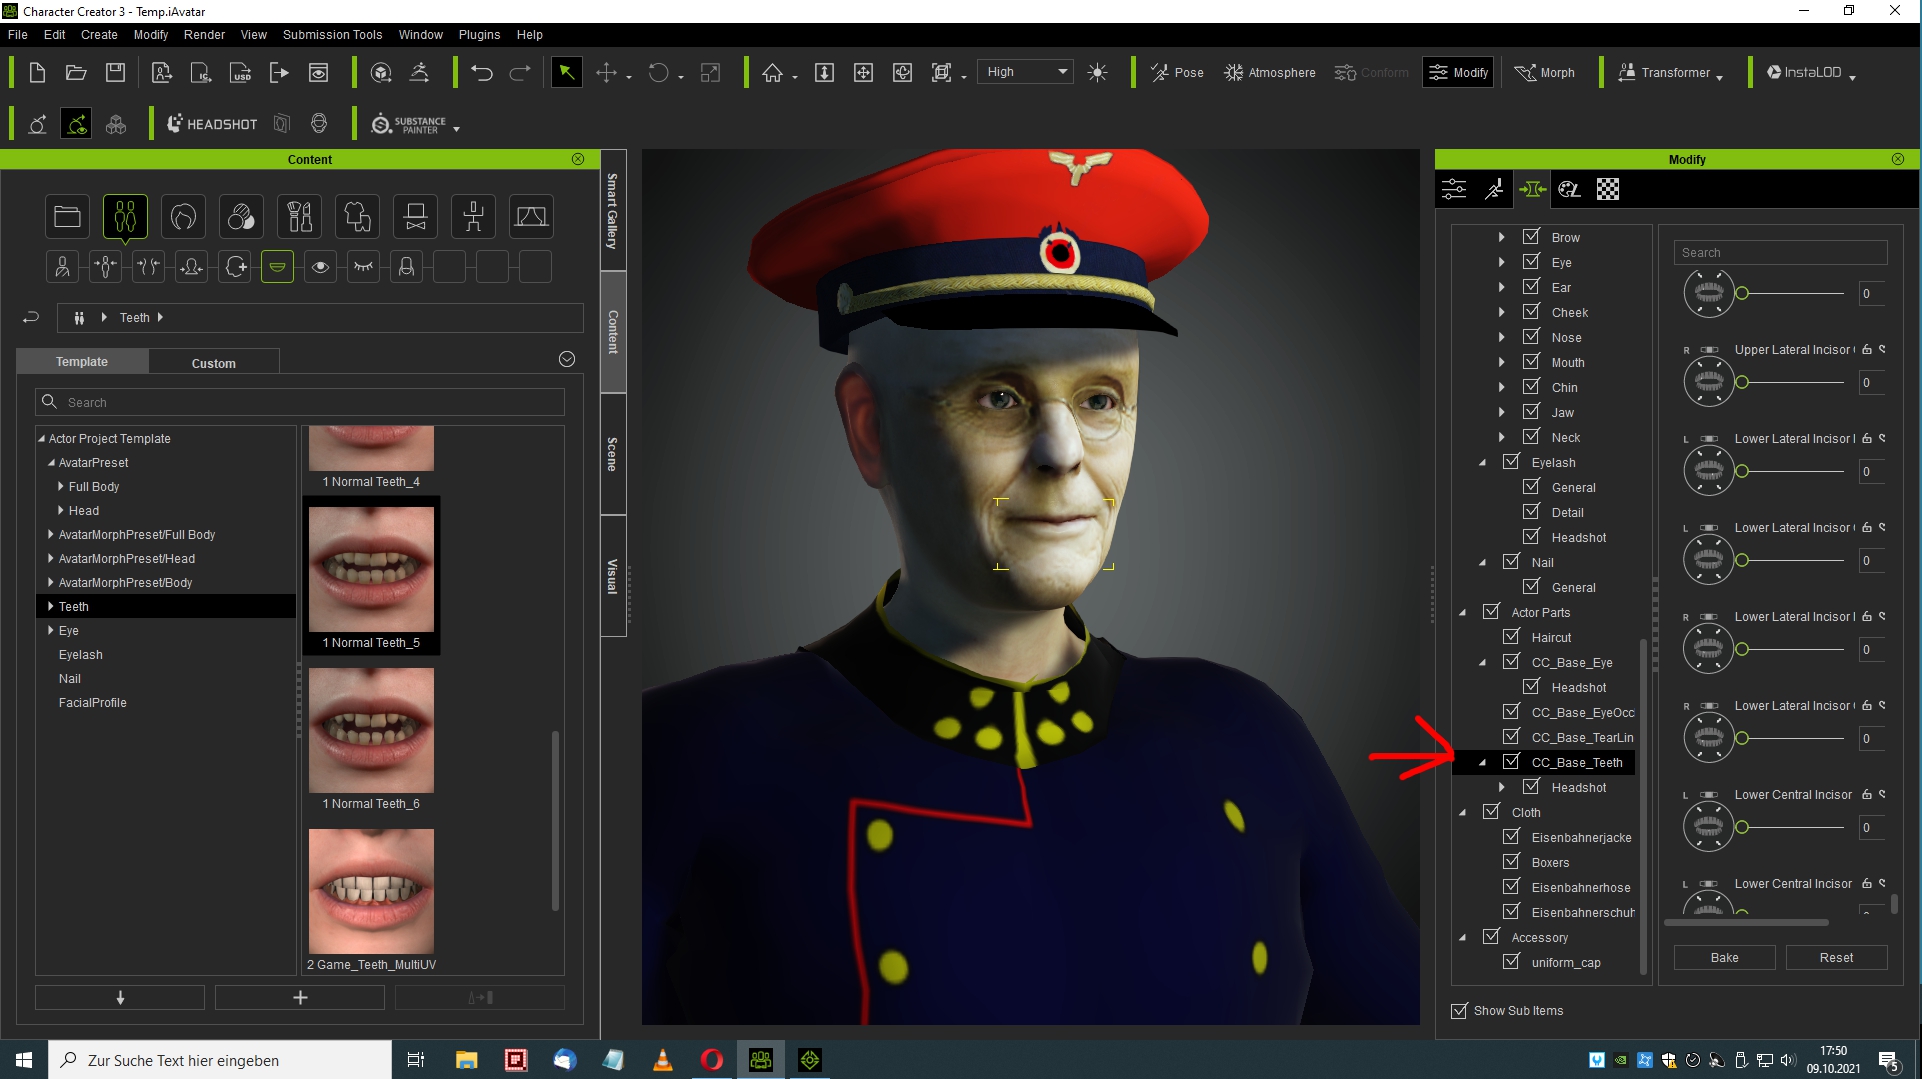Select the 1 Normal Teeth_6 thumbnail

pos(371,730)
